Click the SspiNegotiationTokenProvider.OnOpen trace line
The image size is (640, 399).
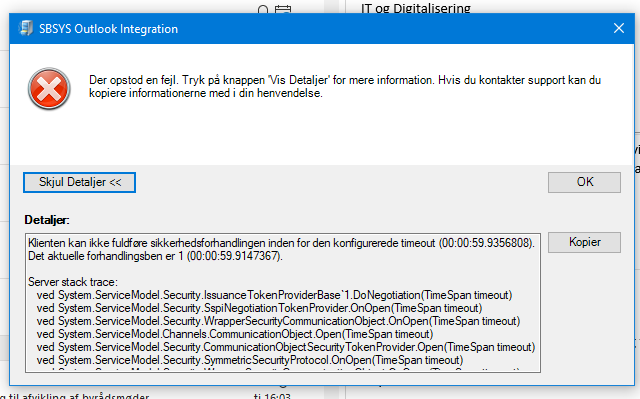259,308
